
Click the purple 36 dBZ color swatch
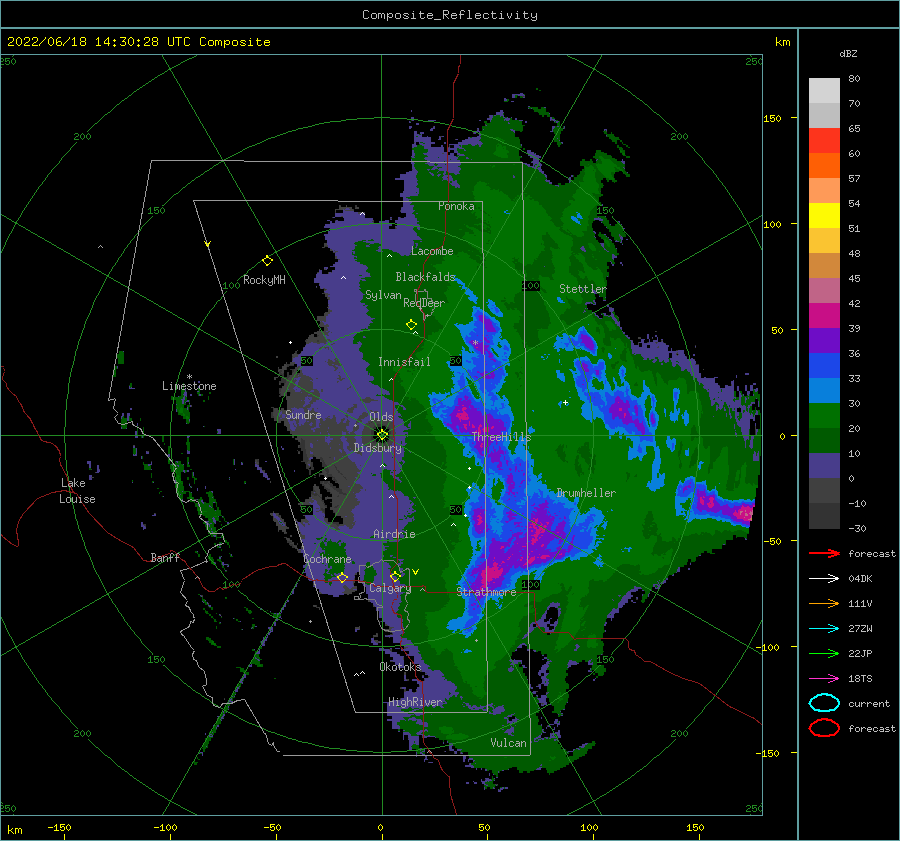pyautogui.click(x=824, y=341)
